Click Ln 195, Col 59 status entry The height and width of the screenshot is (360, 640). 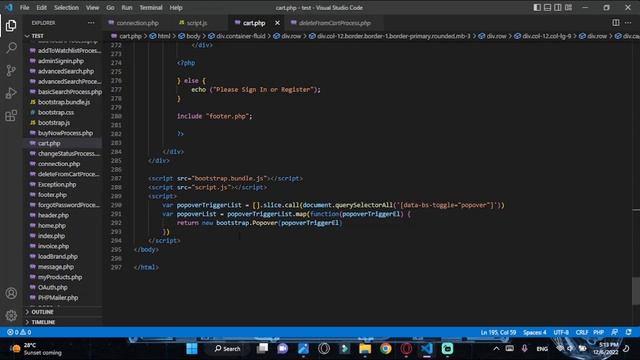click(x=498, y=332)
